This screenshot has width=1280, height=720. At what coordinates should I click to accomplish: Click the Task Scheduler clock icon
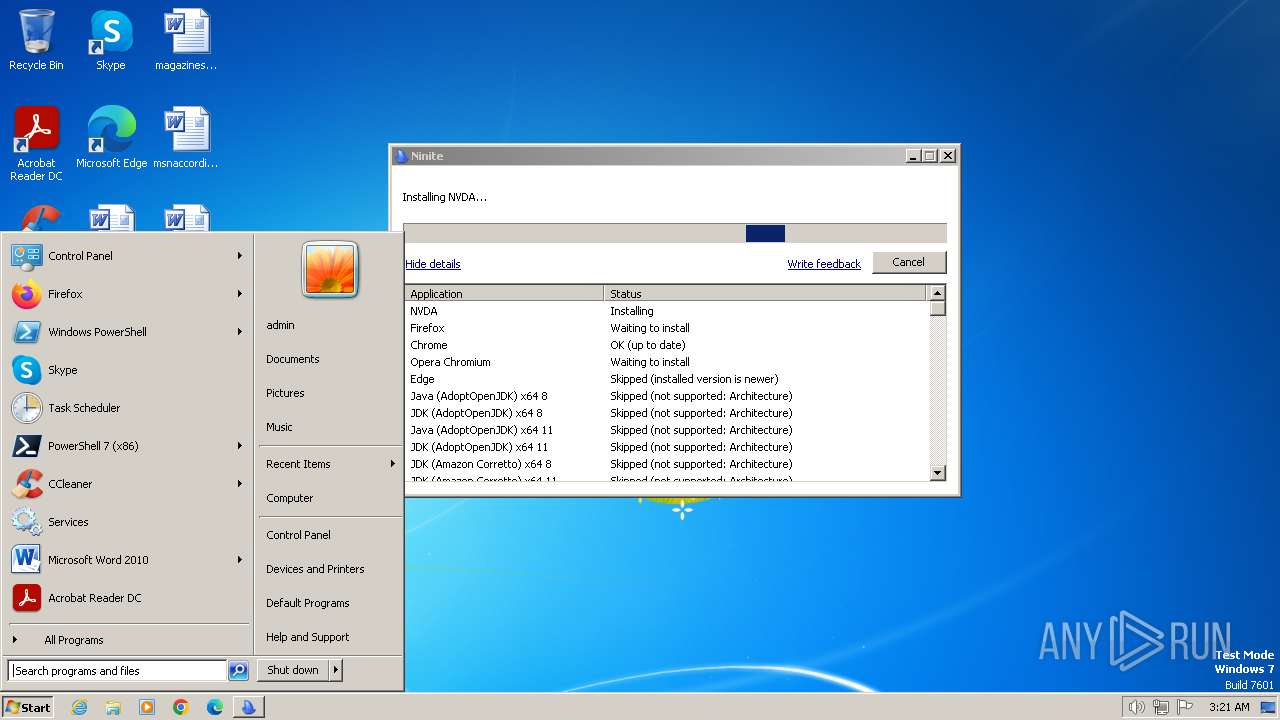[x=26, y=408]
